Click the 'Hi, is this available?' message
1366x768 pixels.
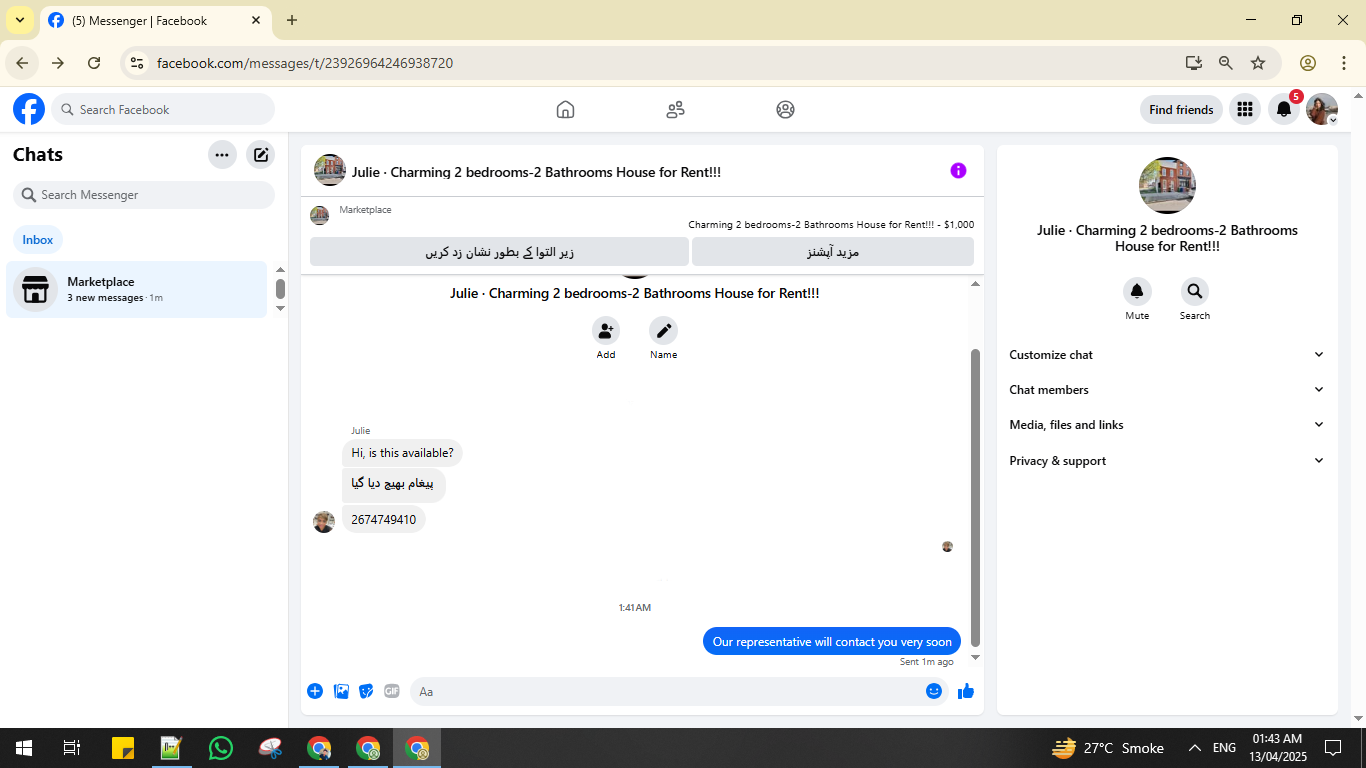point(402,453)
